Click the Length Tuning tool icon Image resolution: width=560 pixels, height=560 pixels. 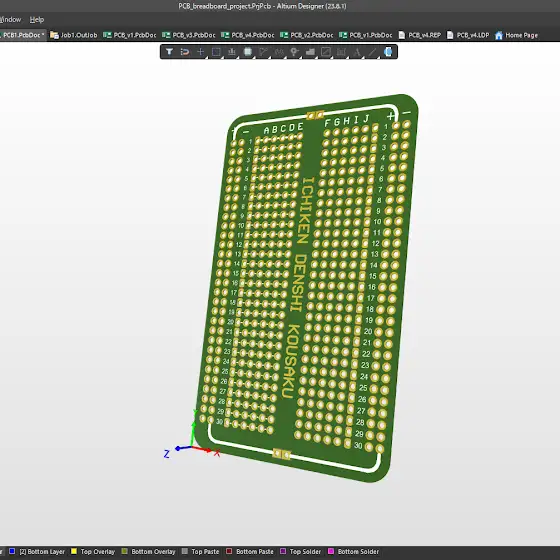(279, 52)
